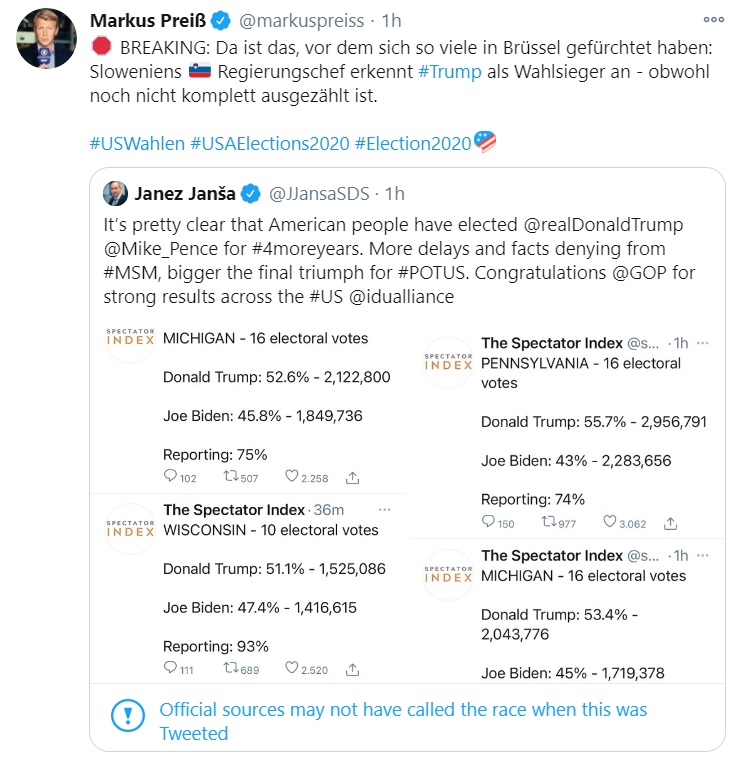Click the official sources warning notice
Viewport: 739px width, 761px height.
(x=404, y=721)
